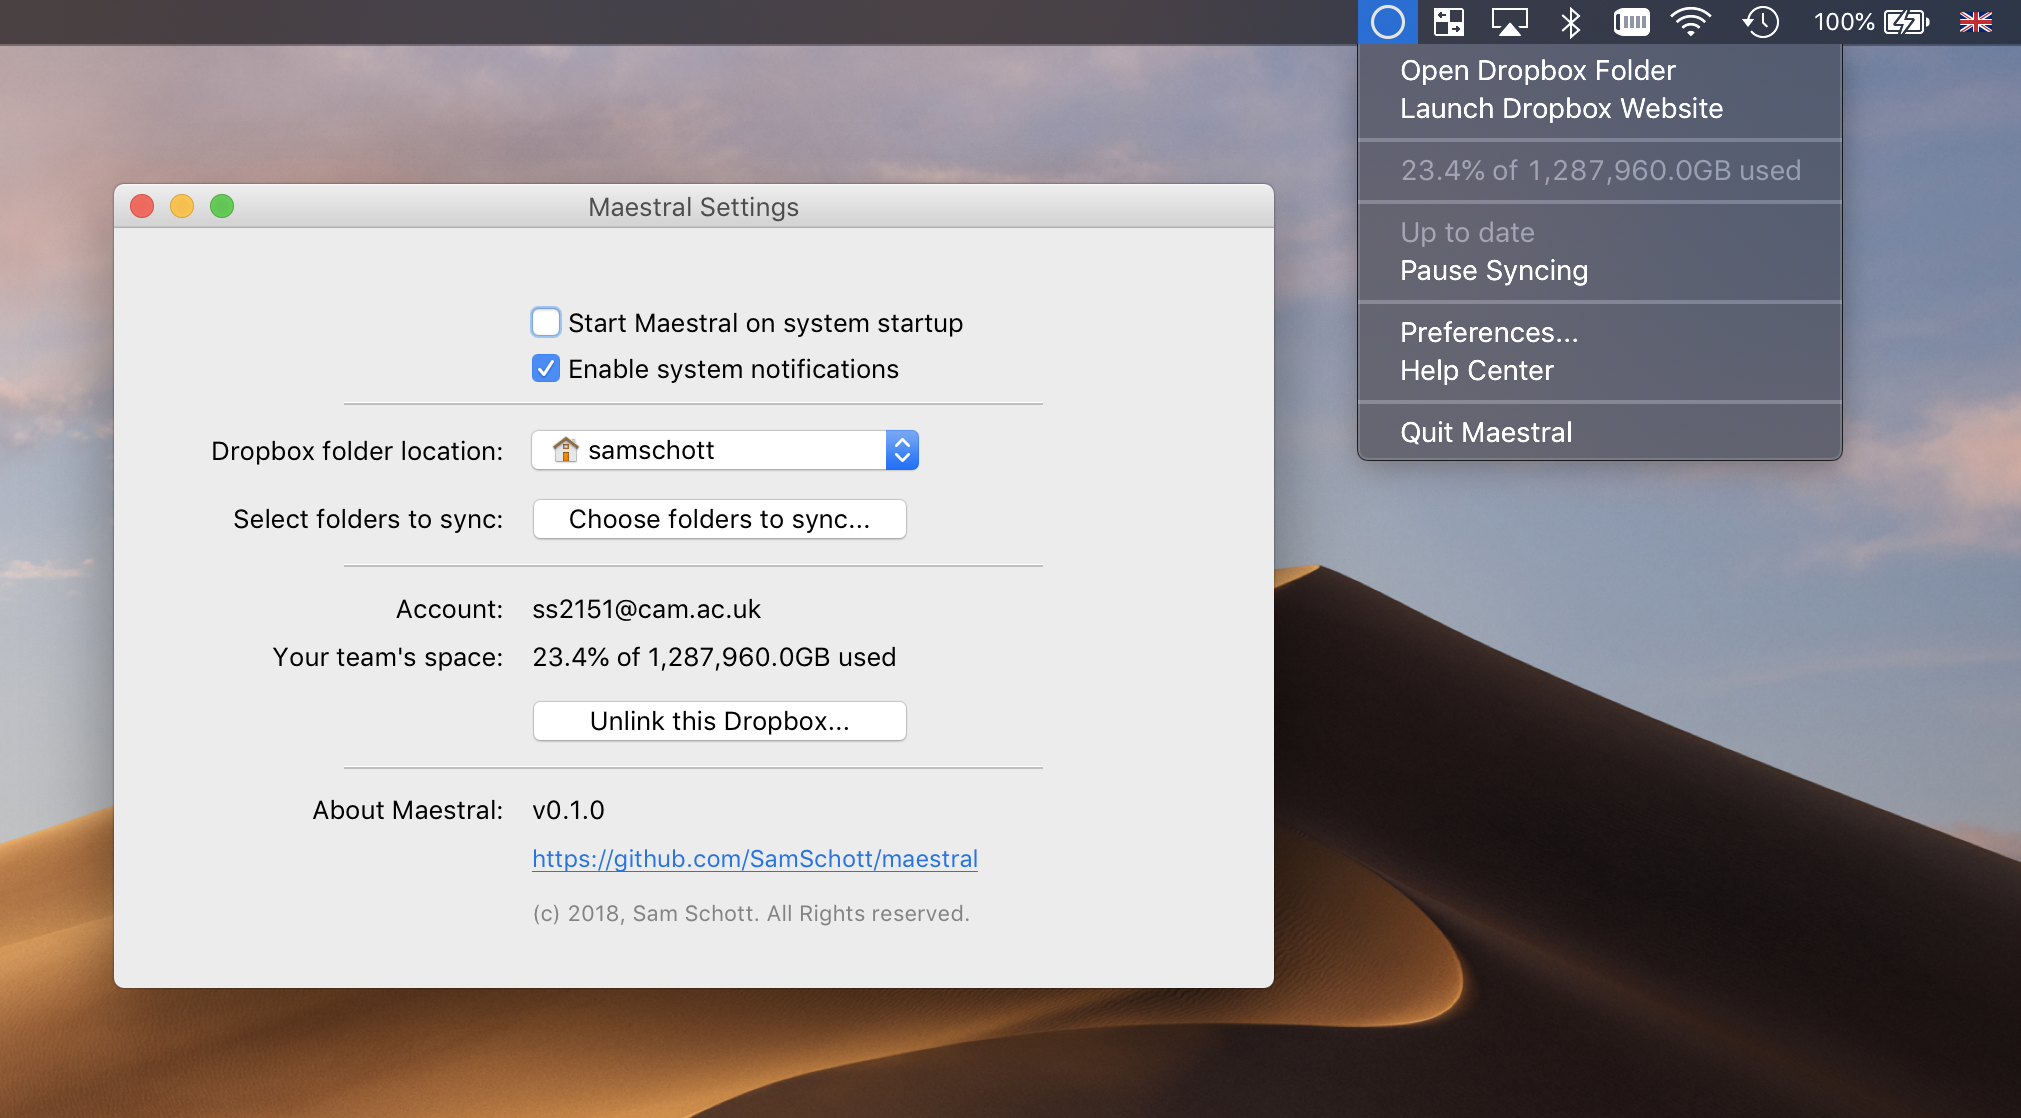Click the Maestral menu bar icon
Screen dimensions: 2021x1118
click(1385, 21)
